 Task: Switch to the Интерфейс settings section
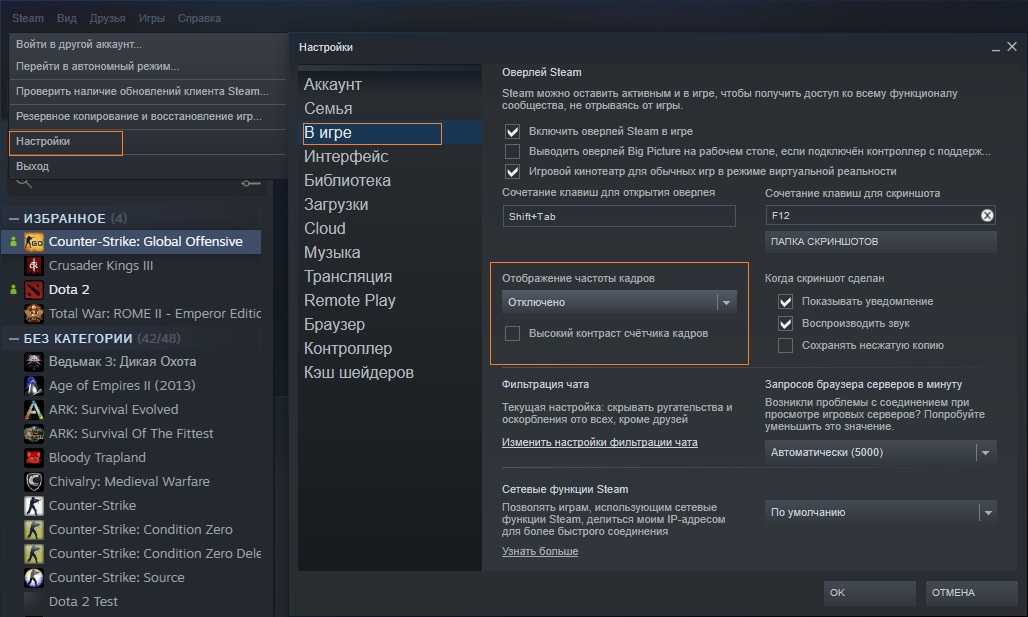346,157
